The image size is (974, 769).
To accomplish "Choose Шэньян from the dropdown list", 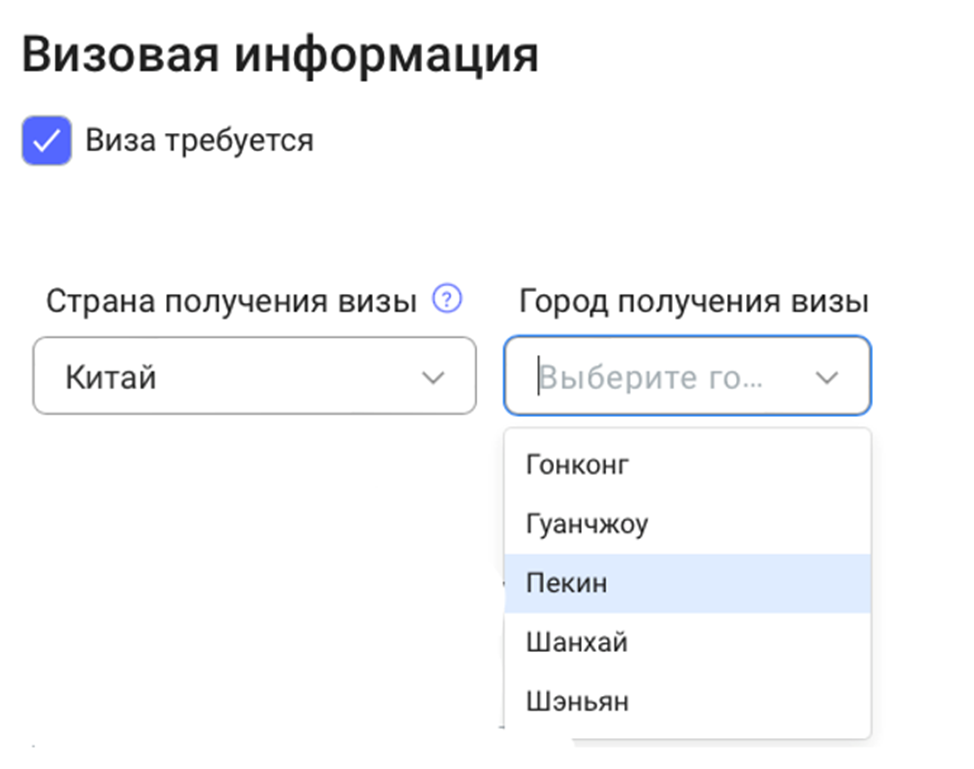I will click(x=577, y=701).
